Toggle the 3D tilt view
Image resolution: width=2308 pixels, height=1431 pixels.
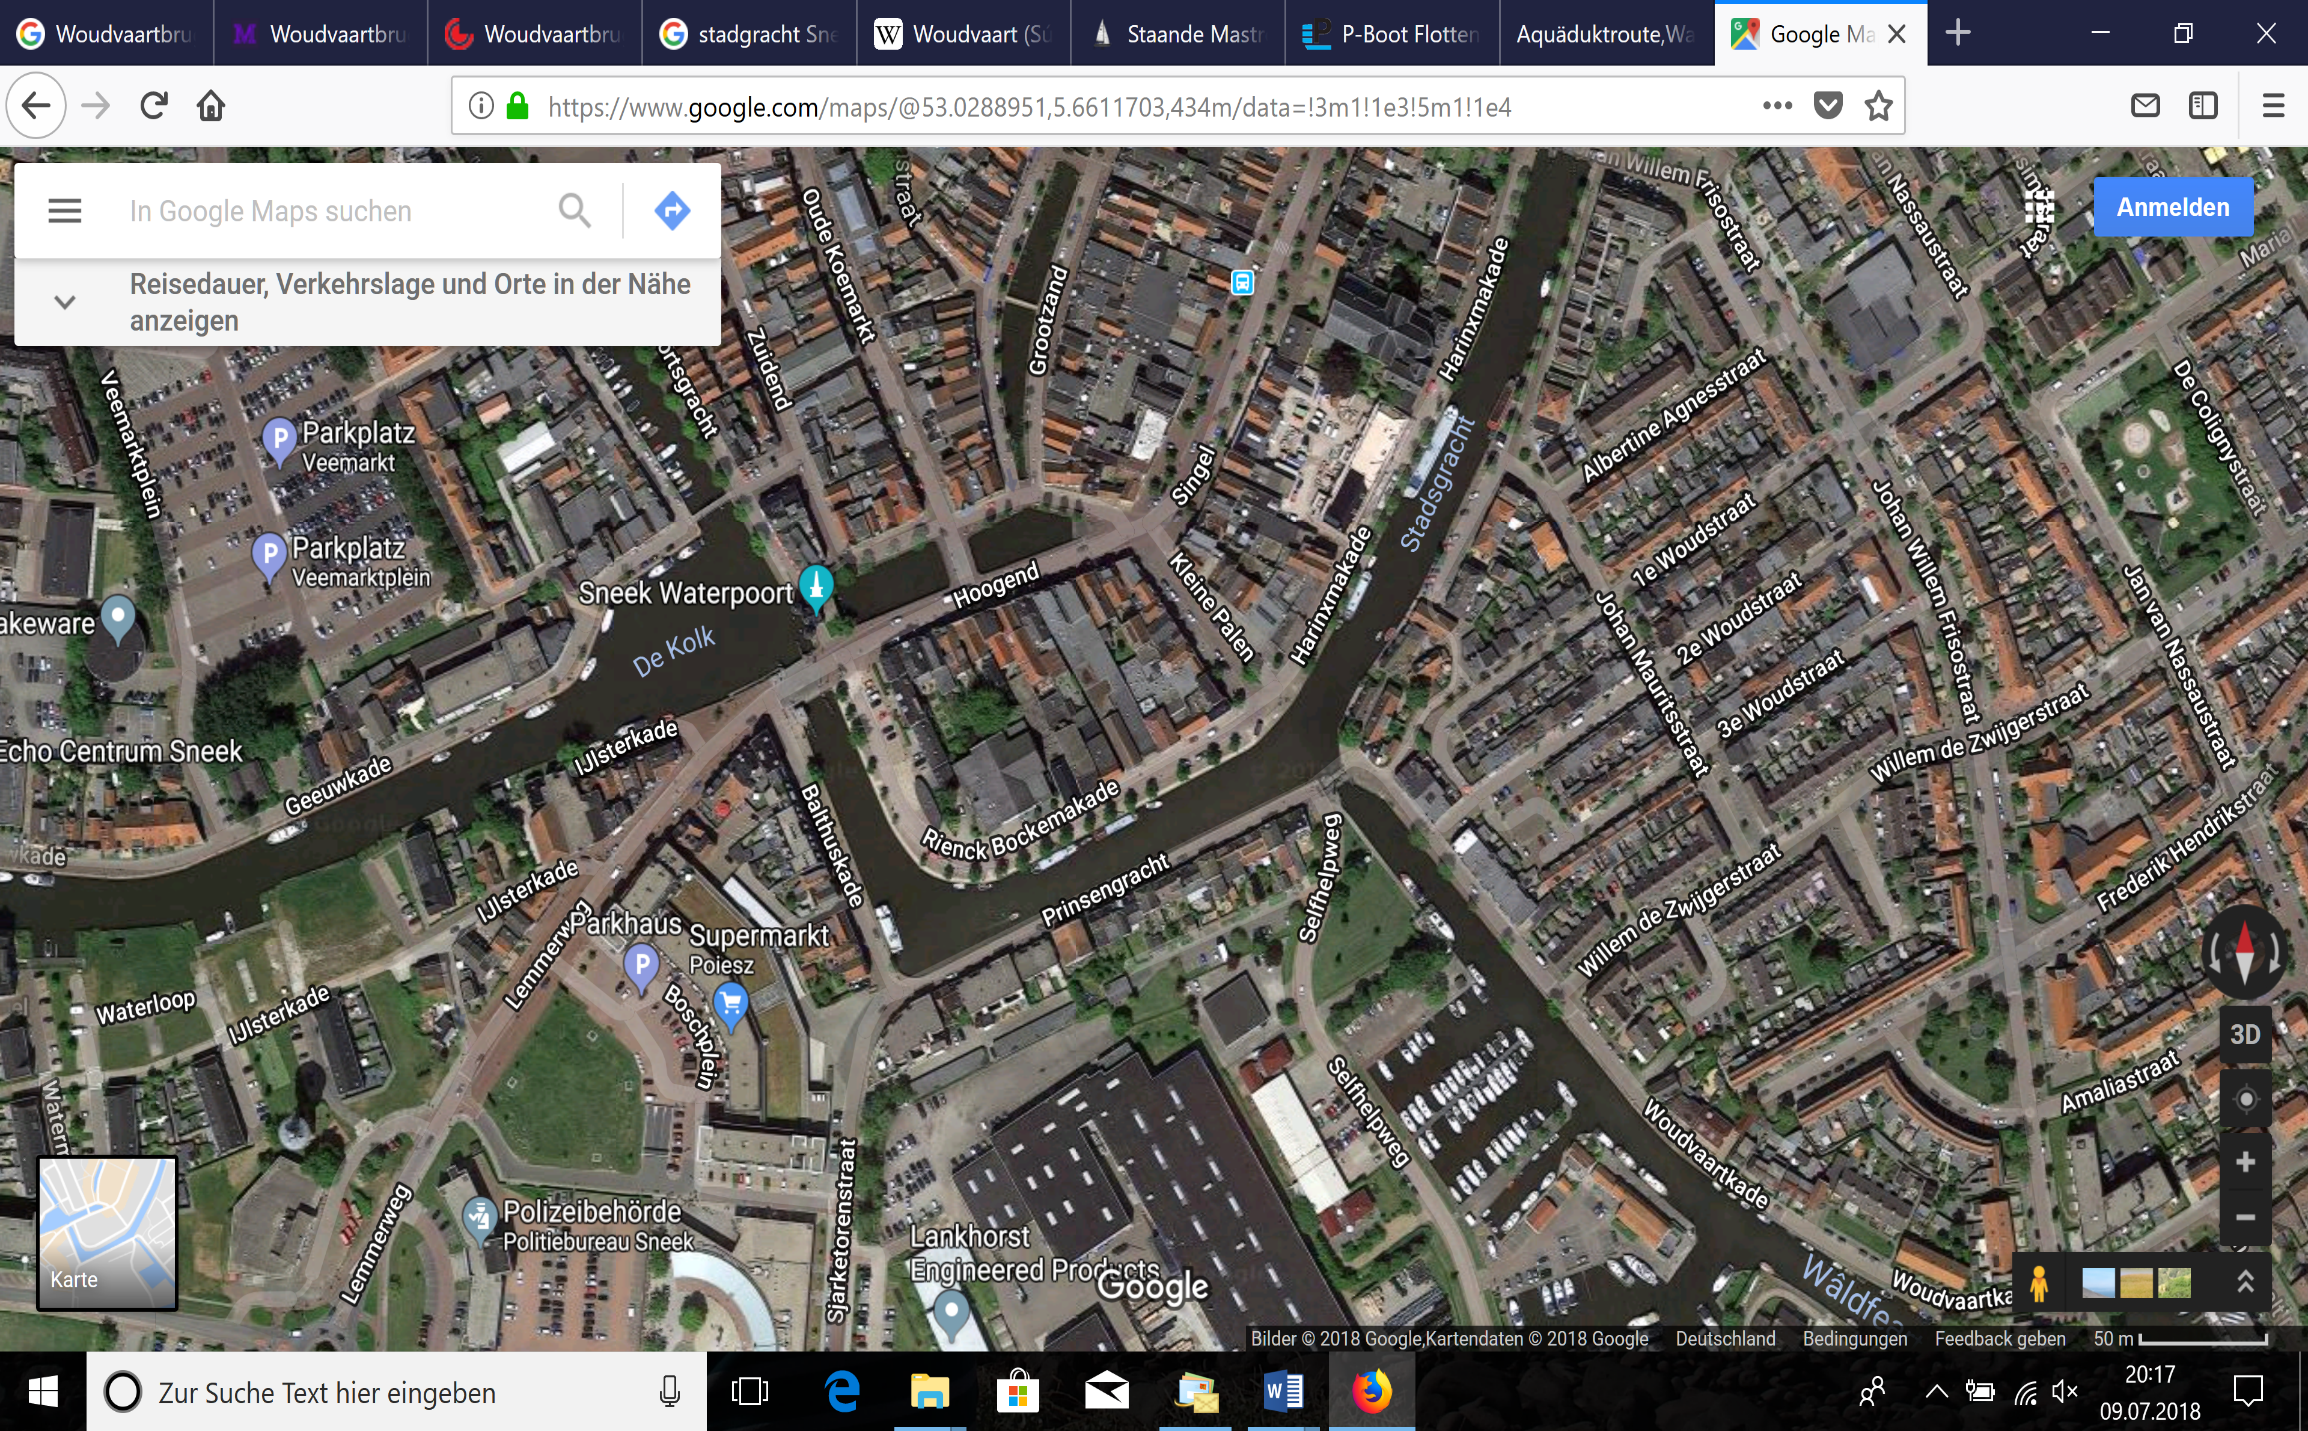[x=2245, y=1035]
